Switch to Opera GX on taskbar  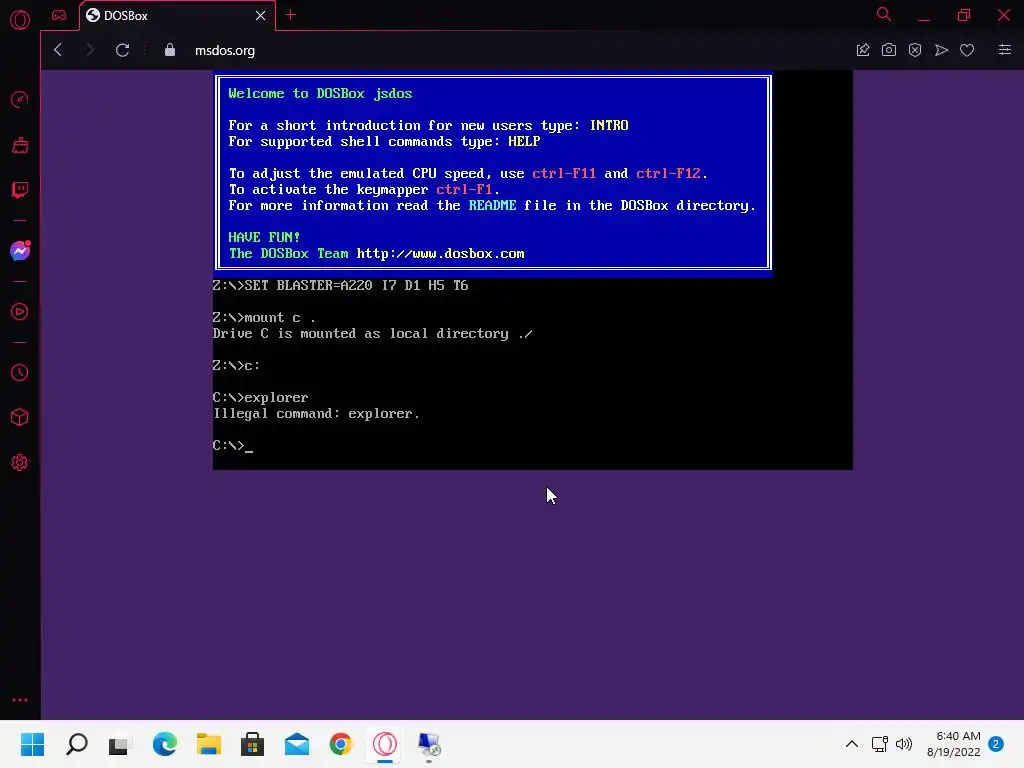385,744
